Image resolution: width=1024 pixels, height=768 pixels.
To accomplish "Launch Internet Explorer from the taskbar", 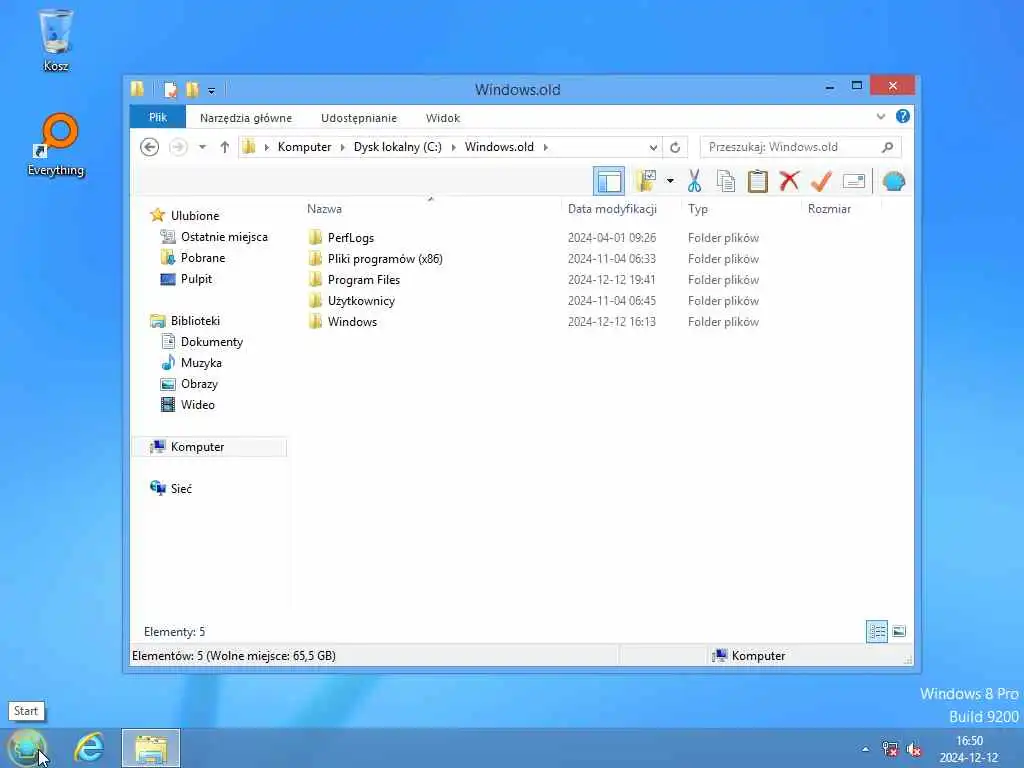I will coord(88,748).
